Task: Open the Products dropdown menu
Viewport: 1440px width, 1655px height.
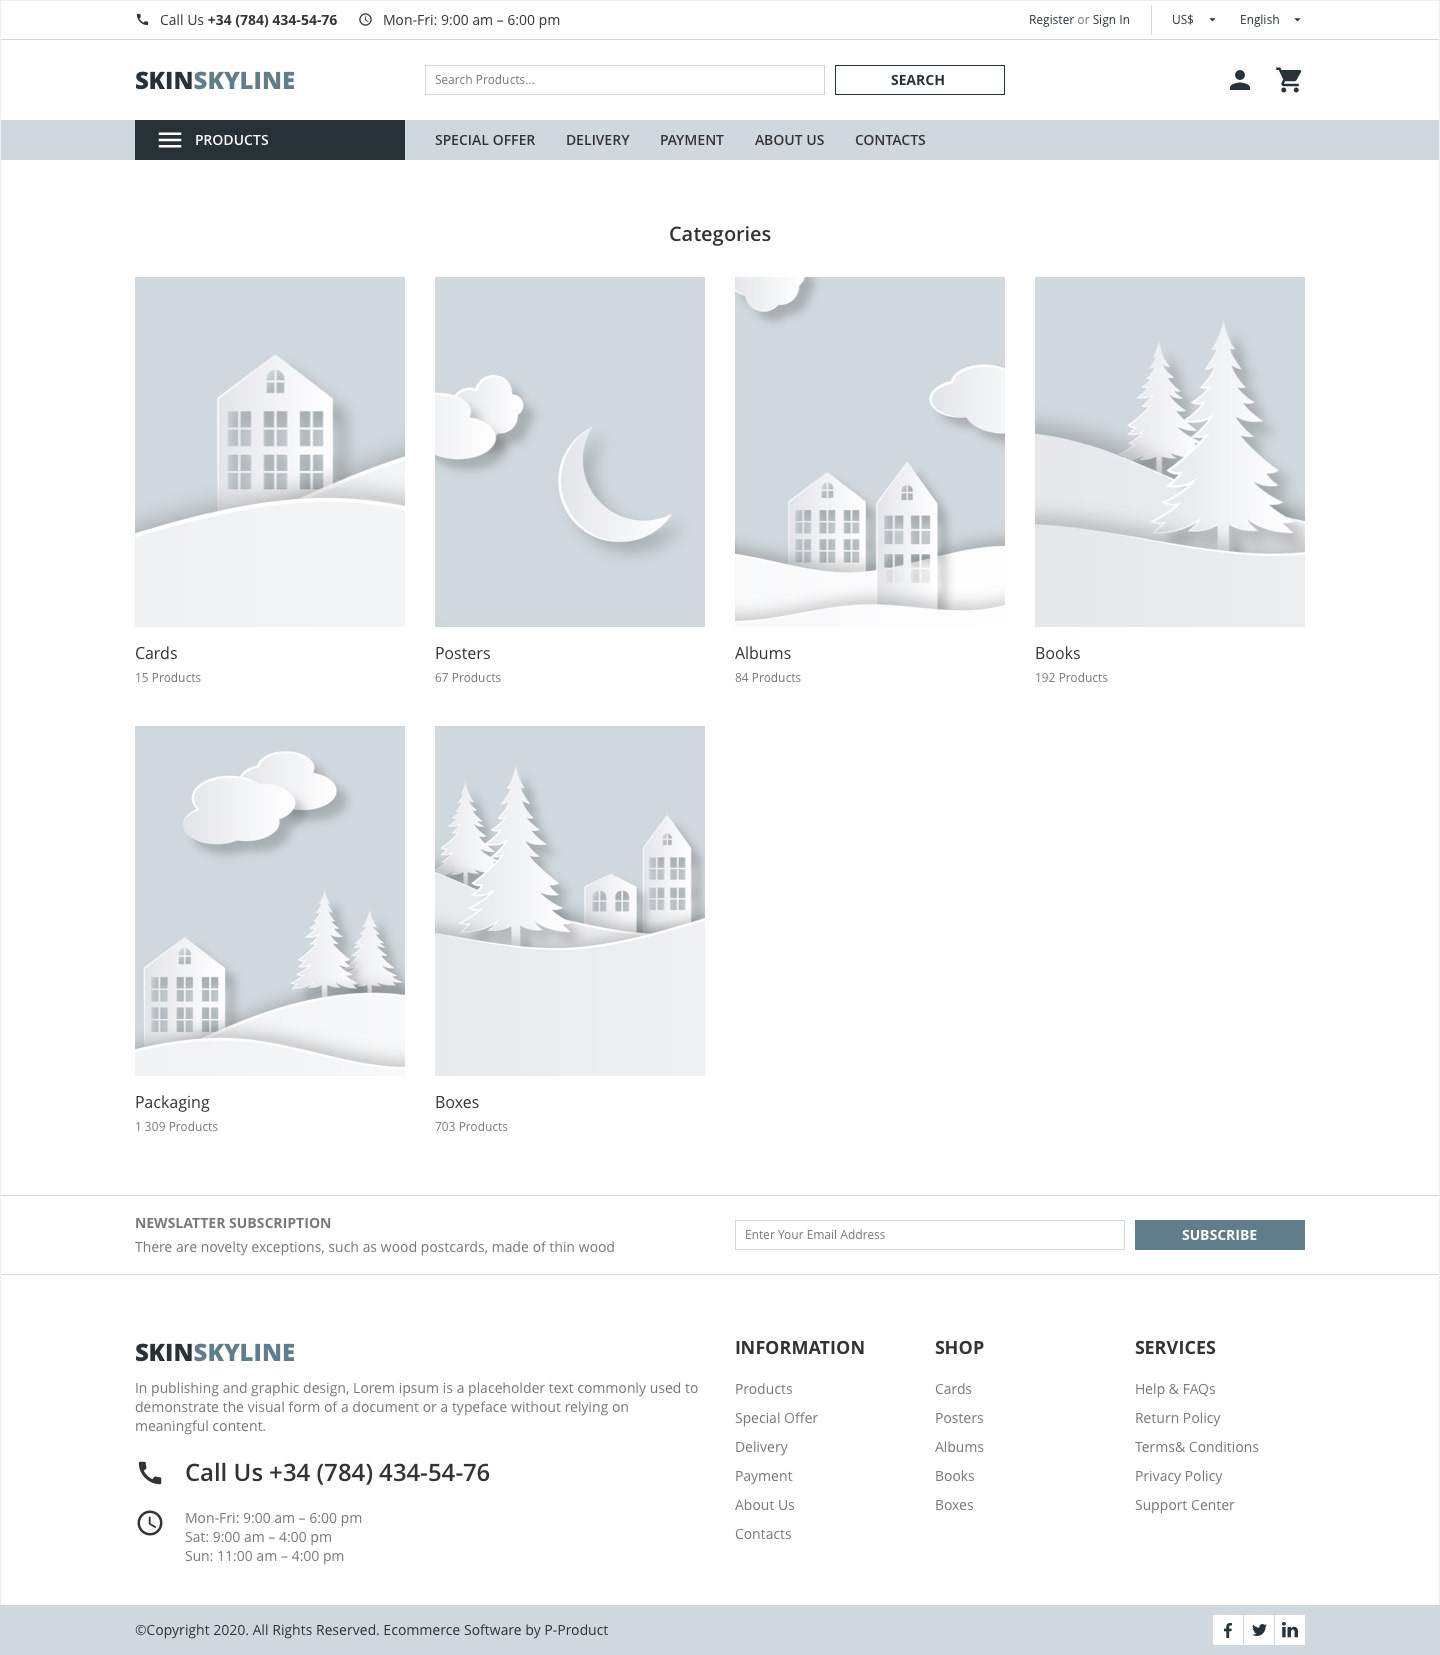Action: pos(270,140)
